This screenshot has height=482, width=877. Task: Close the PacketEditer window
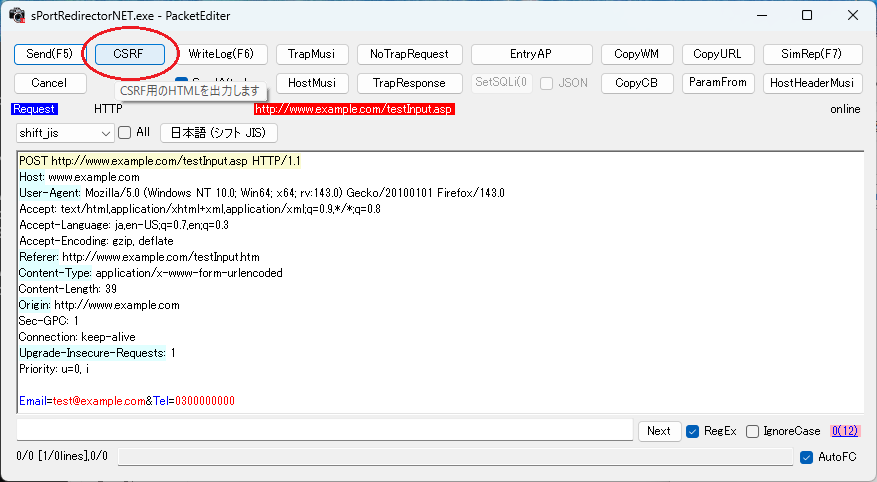point(852,15)
